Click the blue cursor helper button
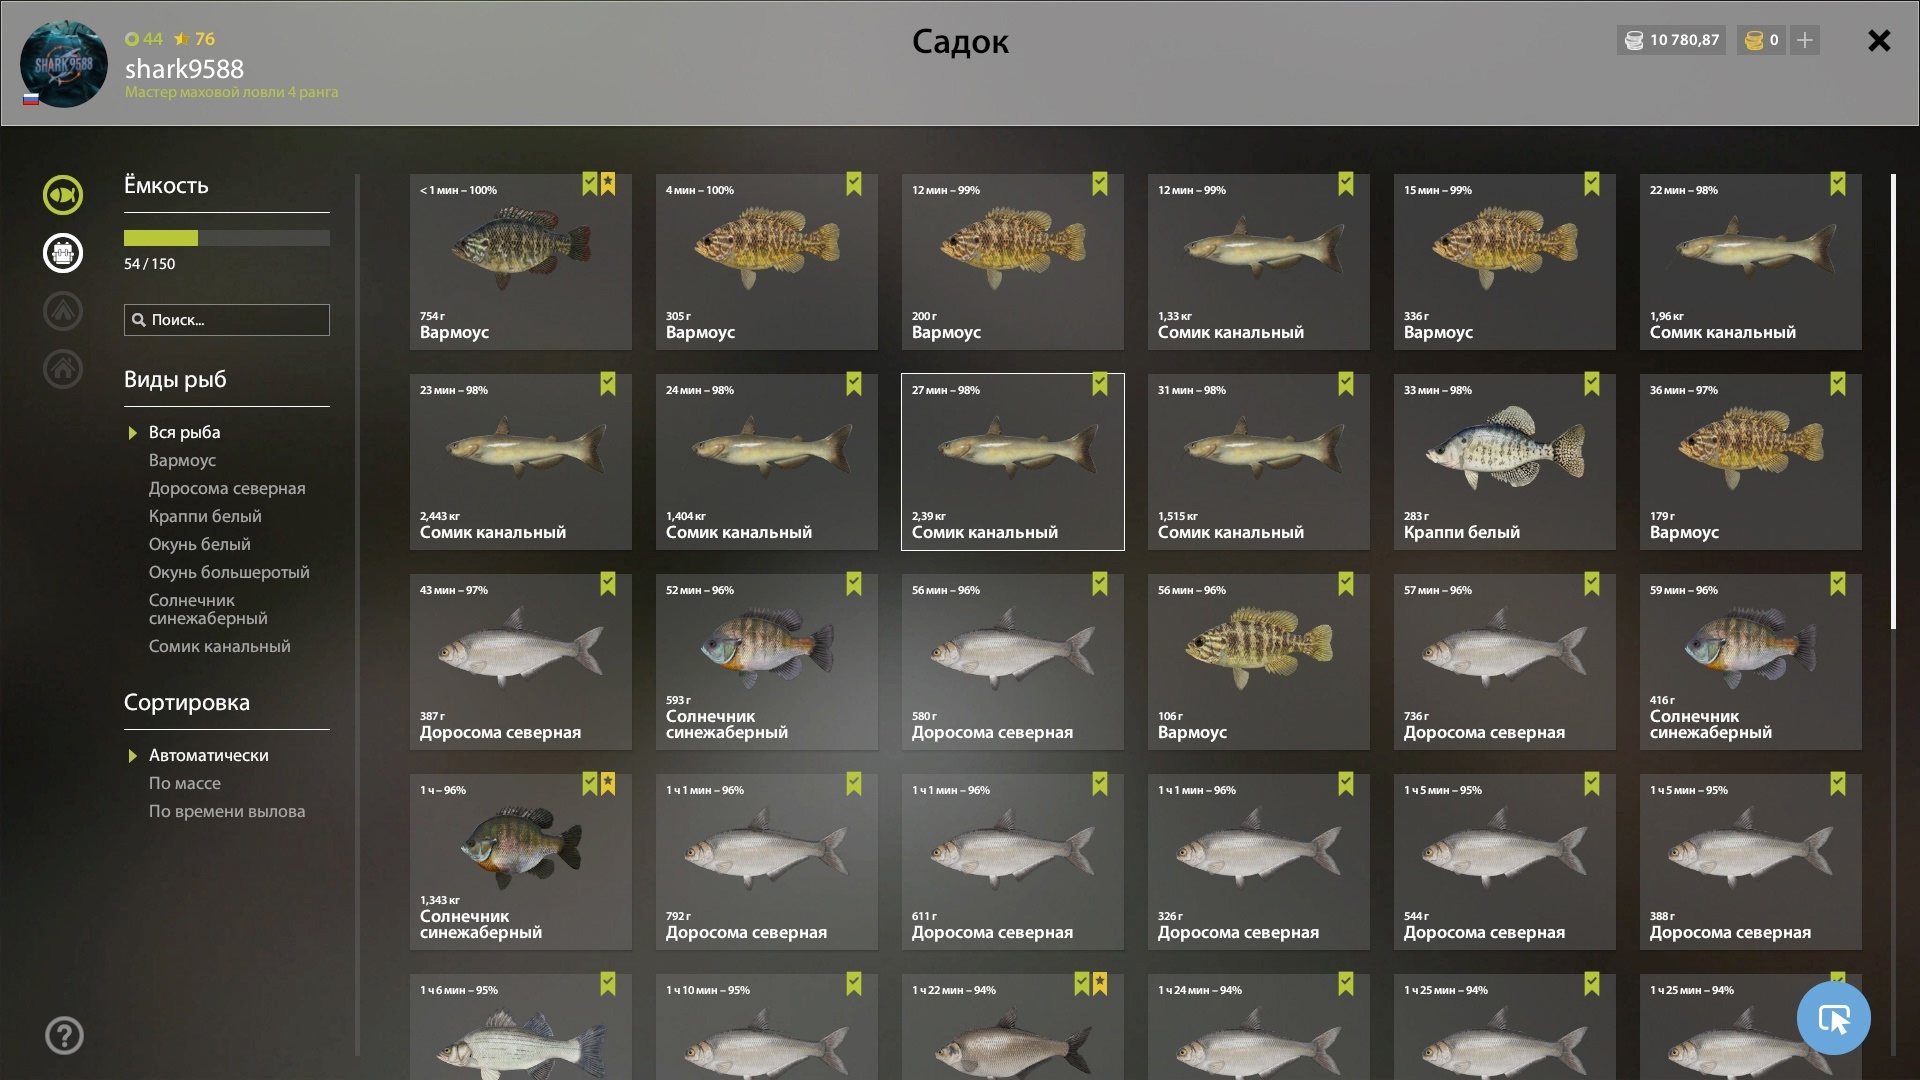Image resolution: width=1920 pixels, height=1080 pixels. (1833, 1018)
